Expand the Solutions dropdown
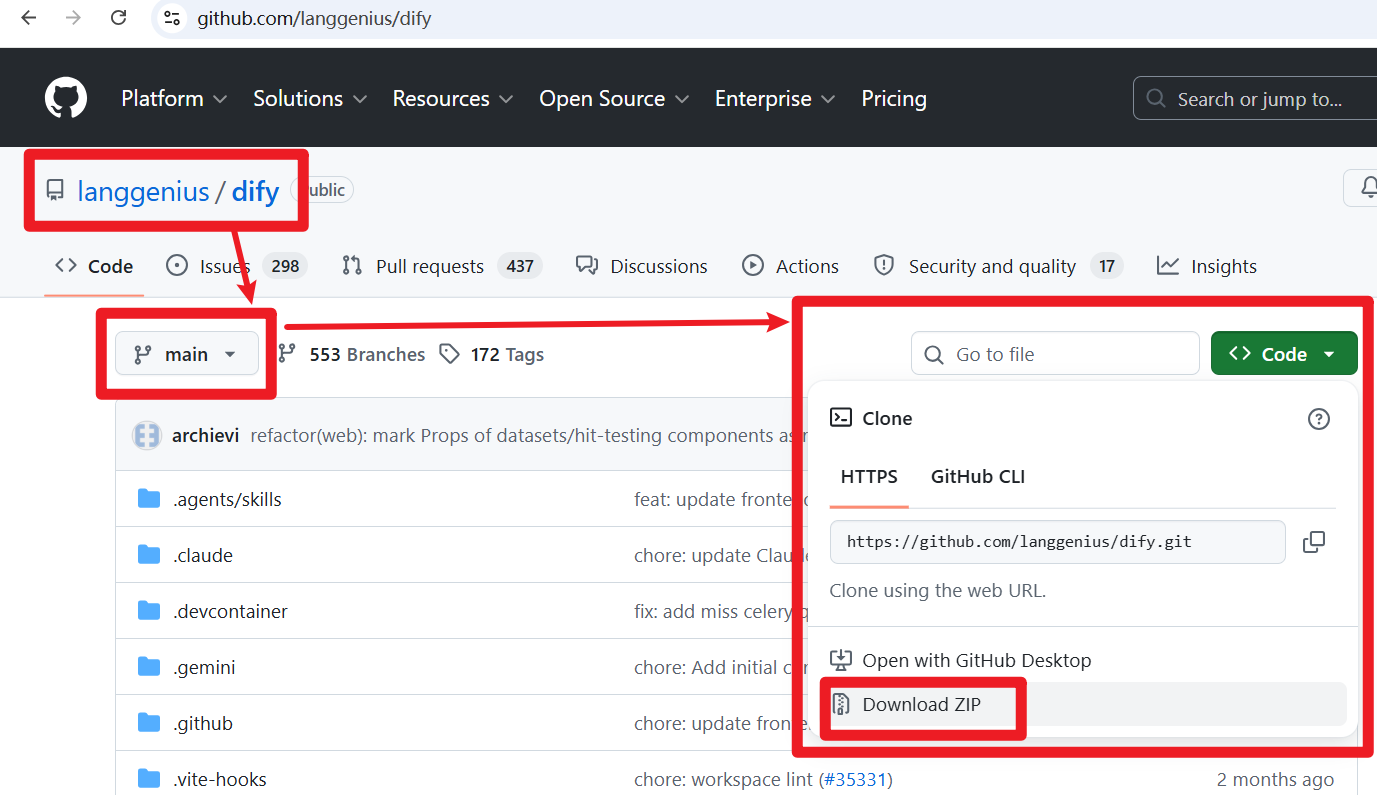The image size is (1377, 795). (x=310, y=99)
